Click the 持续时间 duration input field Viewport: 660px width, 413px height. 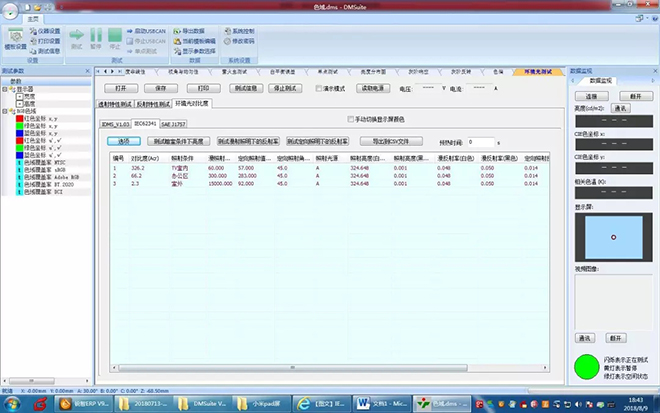[479, 141]
